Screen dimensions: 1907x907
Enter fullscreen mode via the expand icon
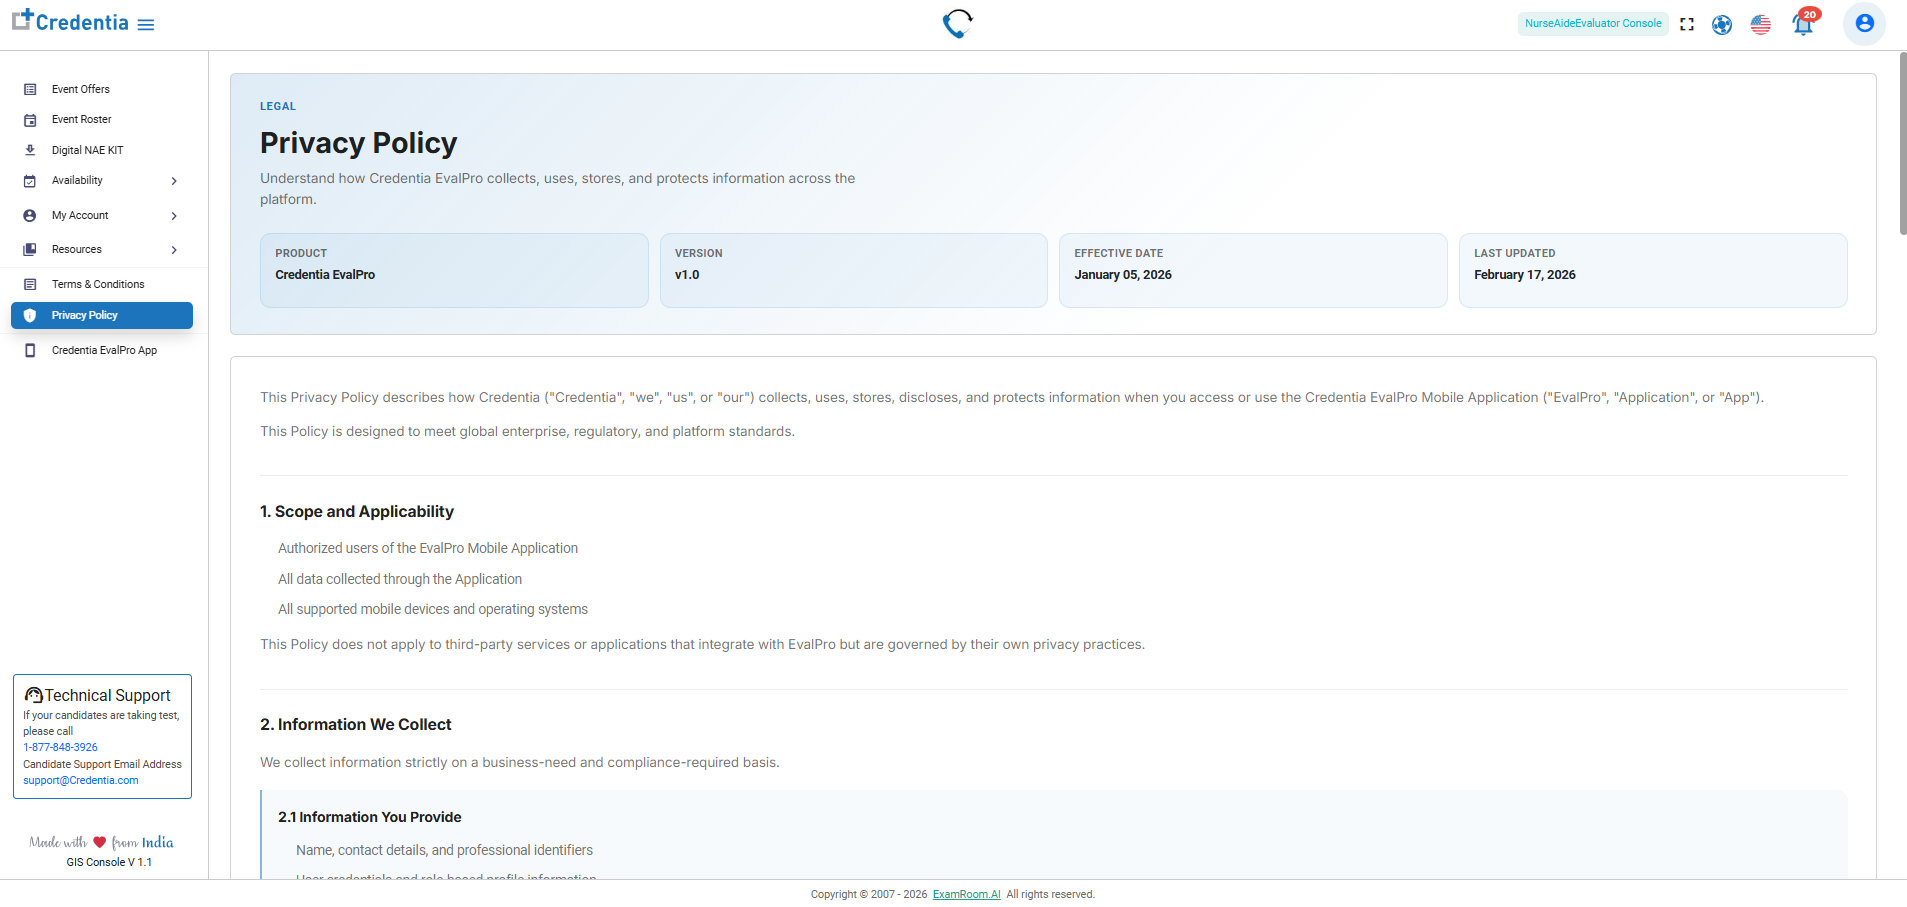point(1687,24)
